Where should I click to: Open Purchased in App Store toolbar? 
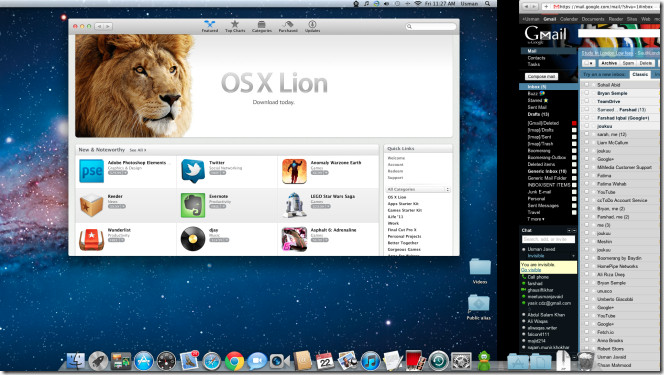(x=288, y=26)
